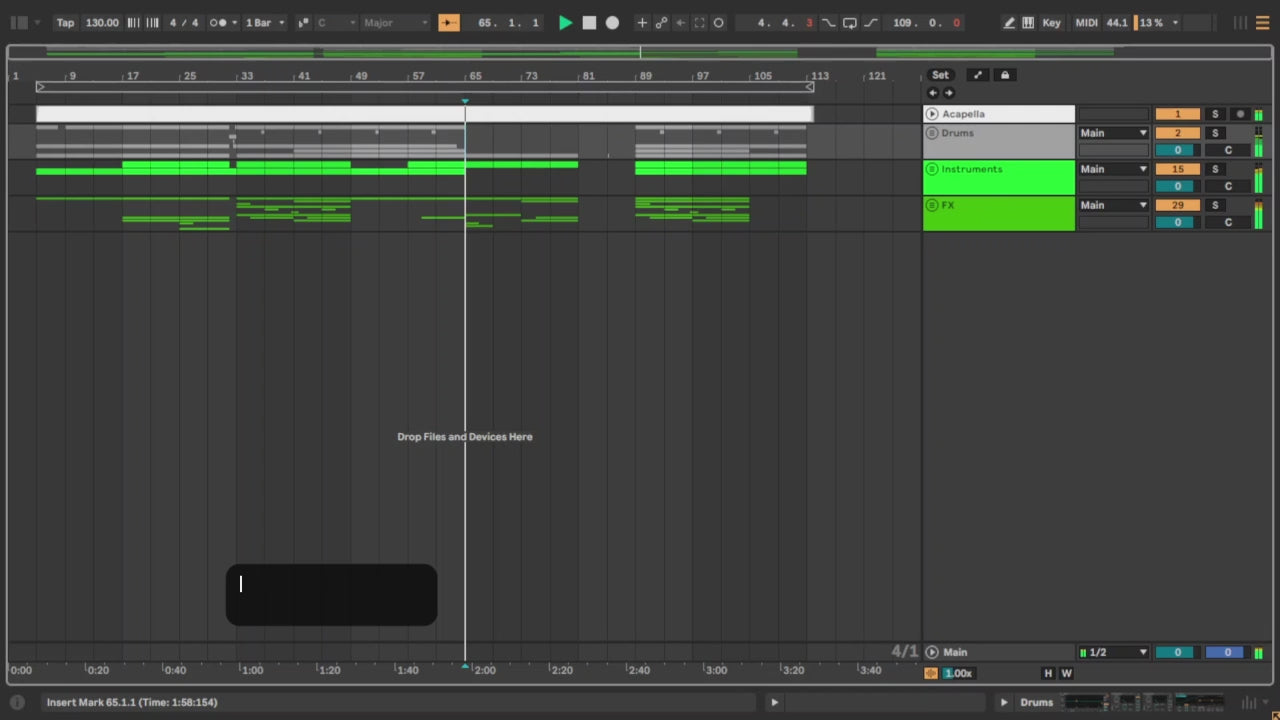
Task: Unfold the FX group track
Action: tap(932, 205)
